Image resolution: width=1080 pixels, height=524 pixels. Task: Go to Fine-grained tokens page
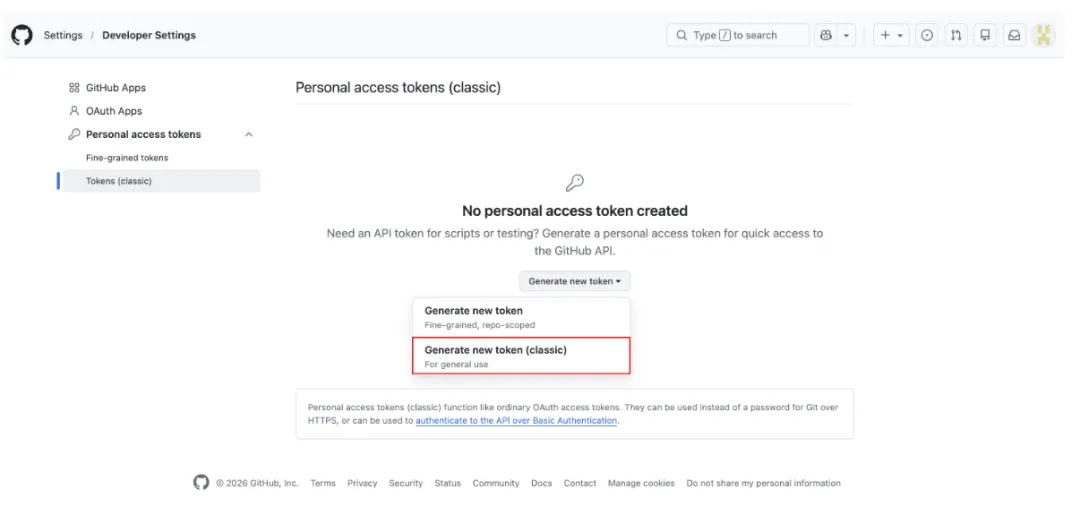point(127,158)
